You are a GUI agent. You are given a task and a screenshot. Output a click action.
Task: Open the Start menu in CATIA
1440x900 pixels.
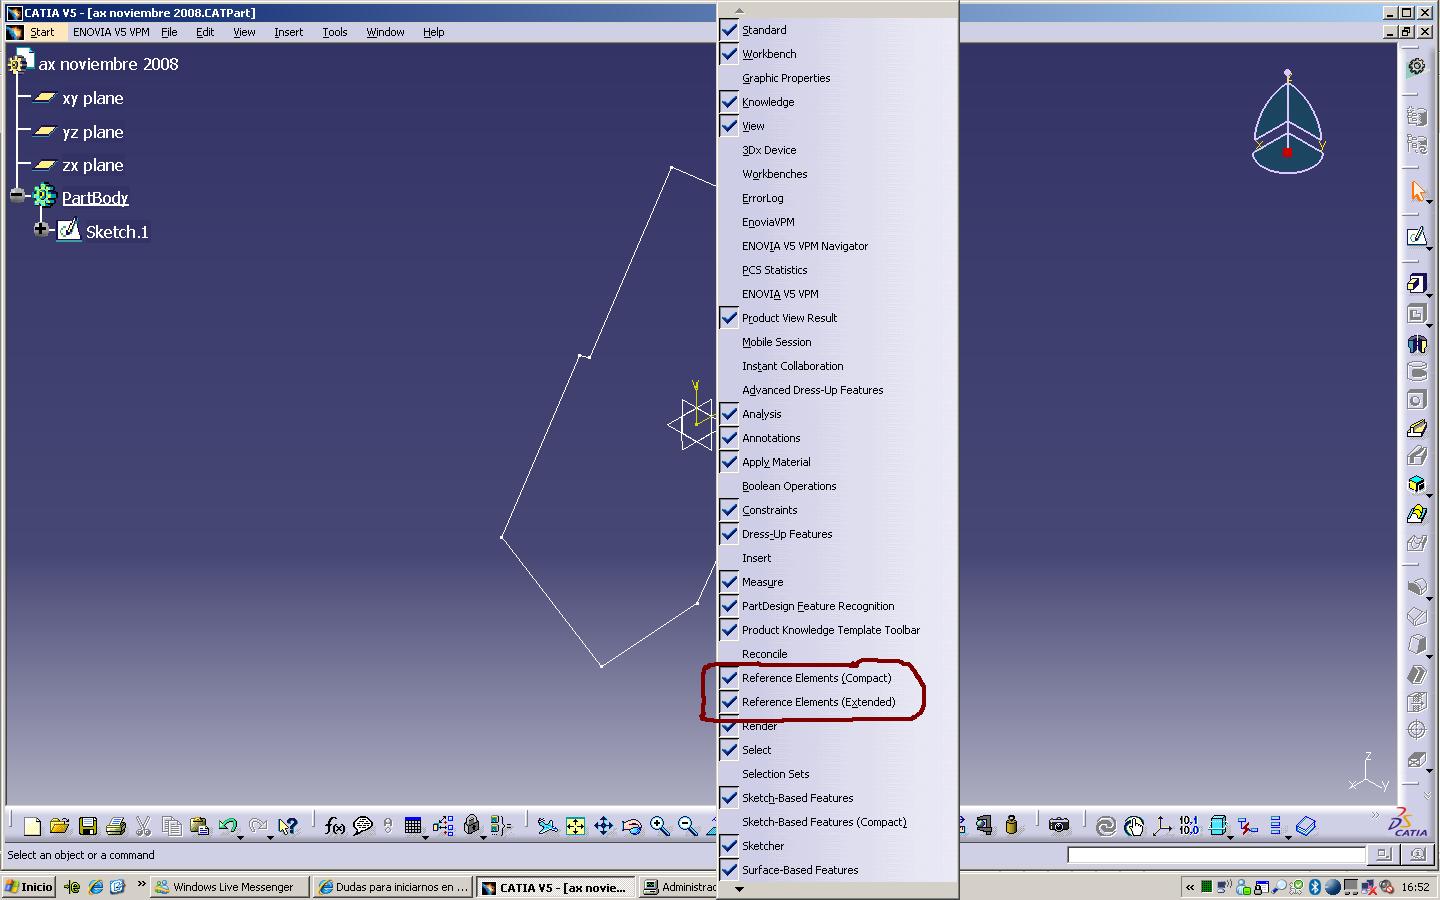click(x=42, y=32)
